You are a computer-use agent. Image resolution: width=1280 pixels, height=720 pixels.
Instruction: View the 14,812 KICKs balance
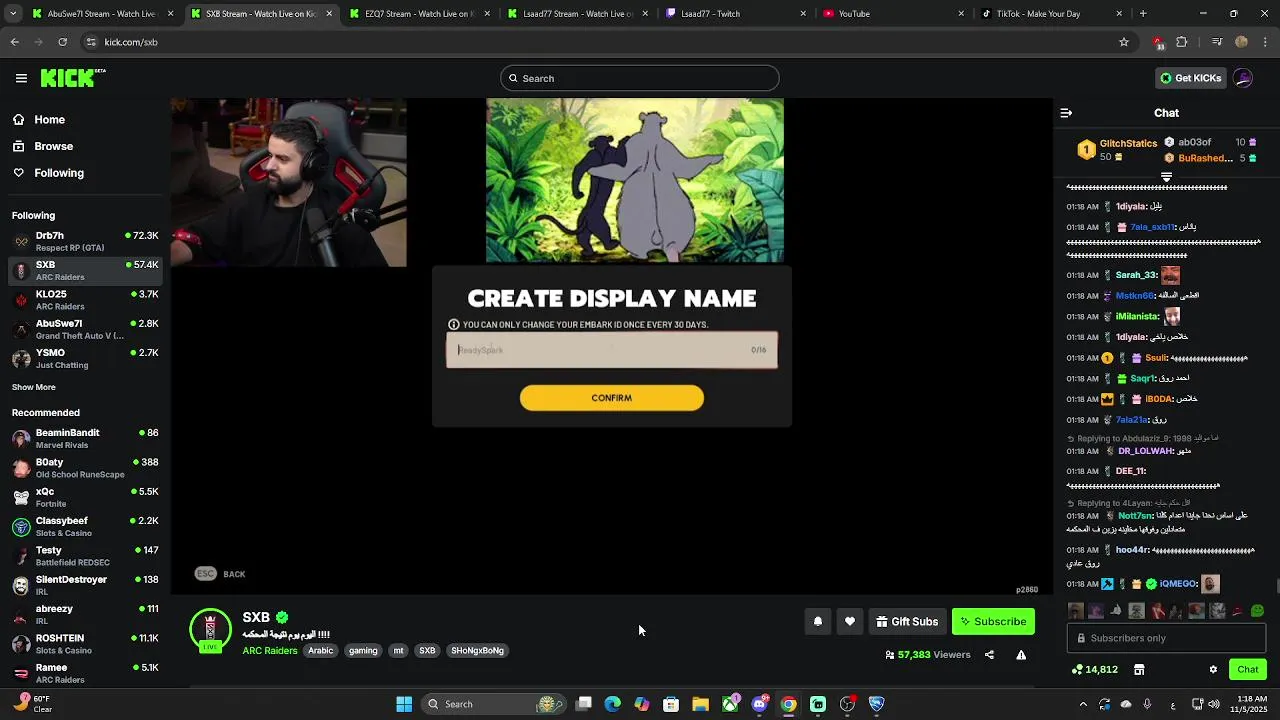[1095, 669]
